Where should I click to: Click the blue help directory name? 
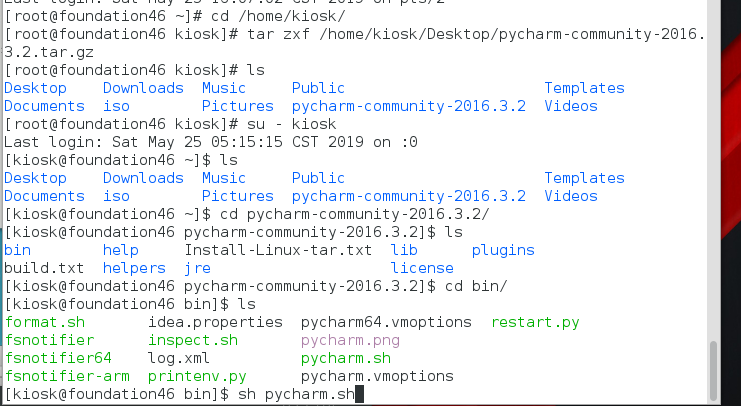click(x=121, y=250)
